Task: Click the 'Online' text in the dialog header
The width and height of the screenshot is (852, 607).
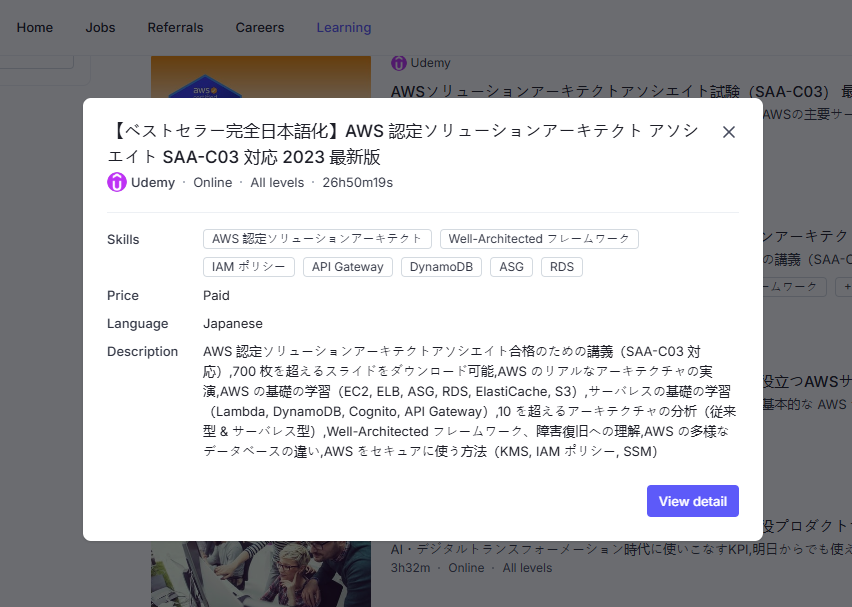Action: [213, 183]
